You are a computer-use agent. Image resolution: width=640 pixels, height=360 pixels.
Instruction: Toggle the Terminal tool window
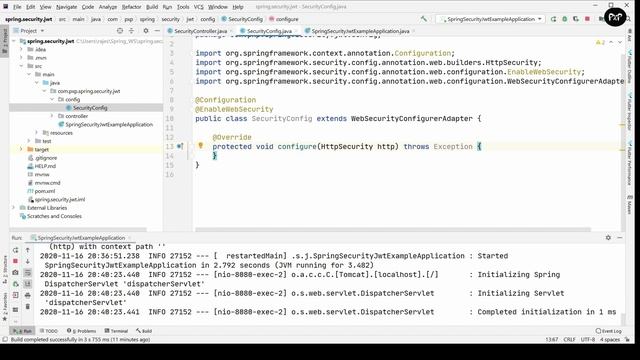116,331
